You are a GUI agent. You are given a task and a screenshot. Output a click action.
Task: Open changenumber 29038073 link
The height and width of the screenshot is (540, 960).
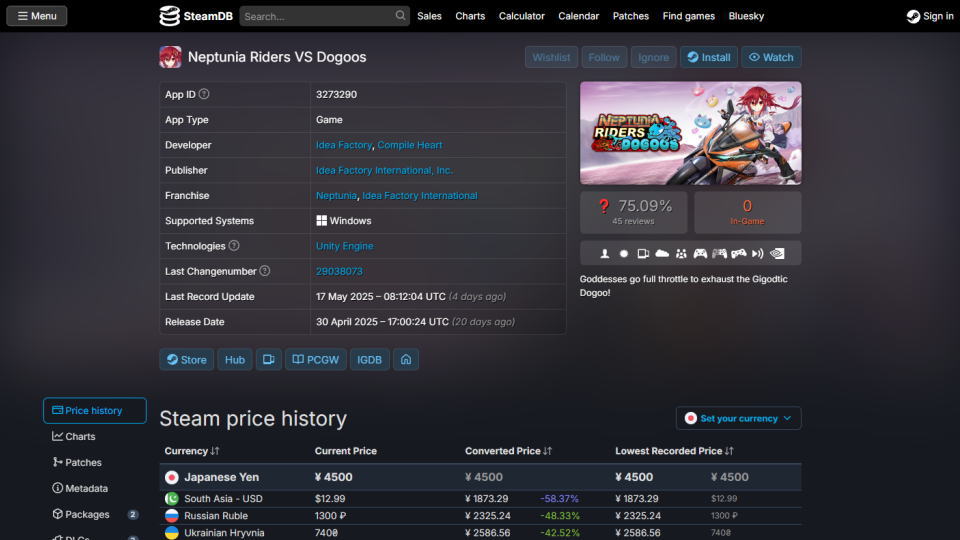339,271
